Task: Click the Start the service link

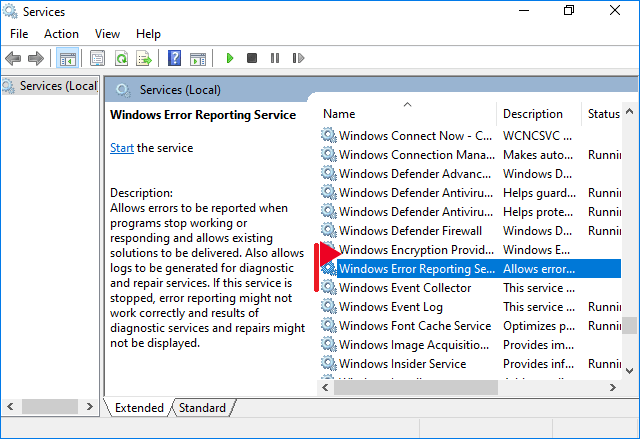Action: (122, 148)
